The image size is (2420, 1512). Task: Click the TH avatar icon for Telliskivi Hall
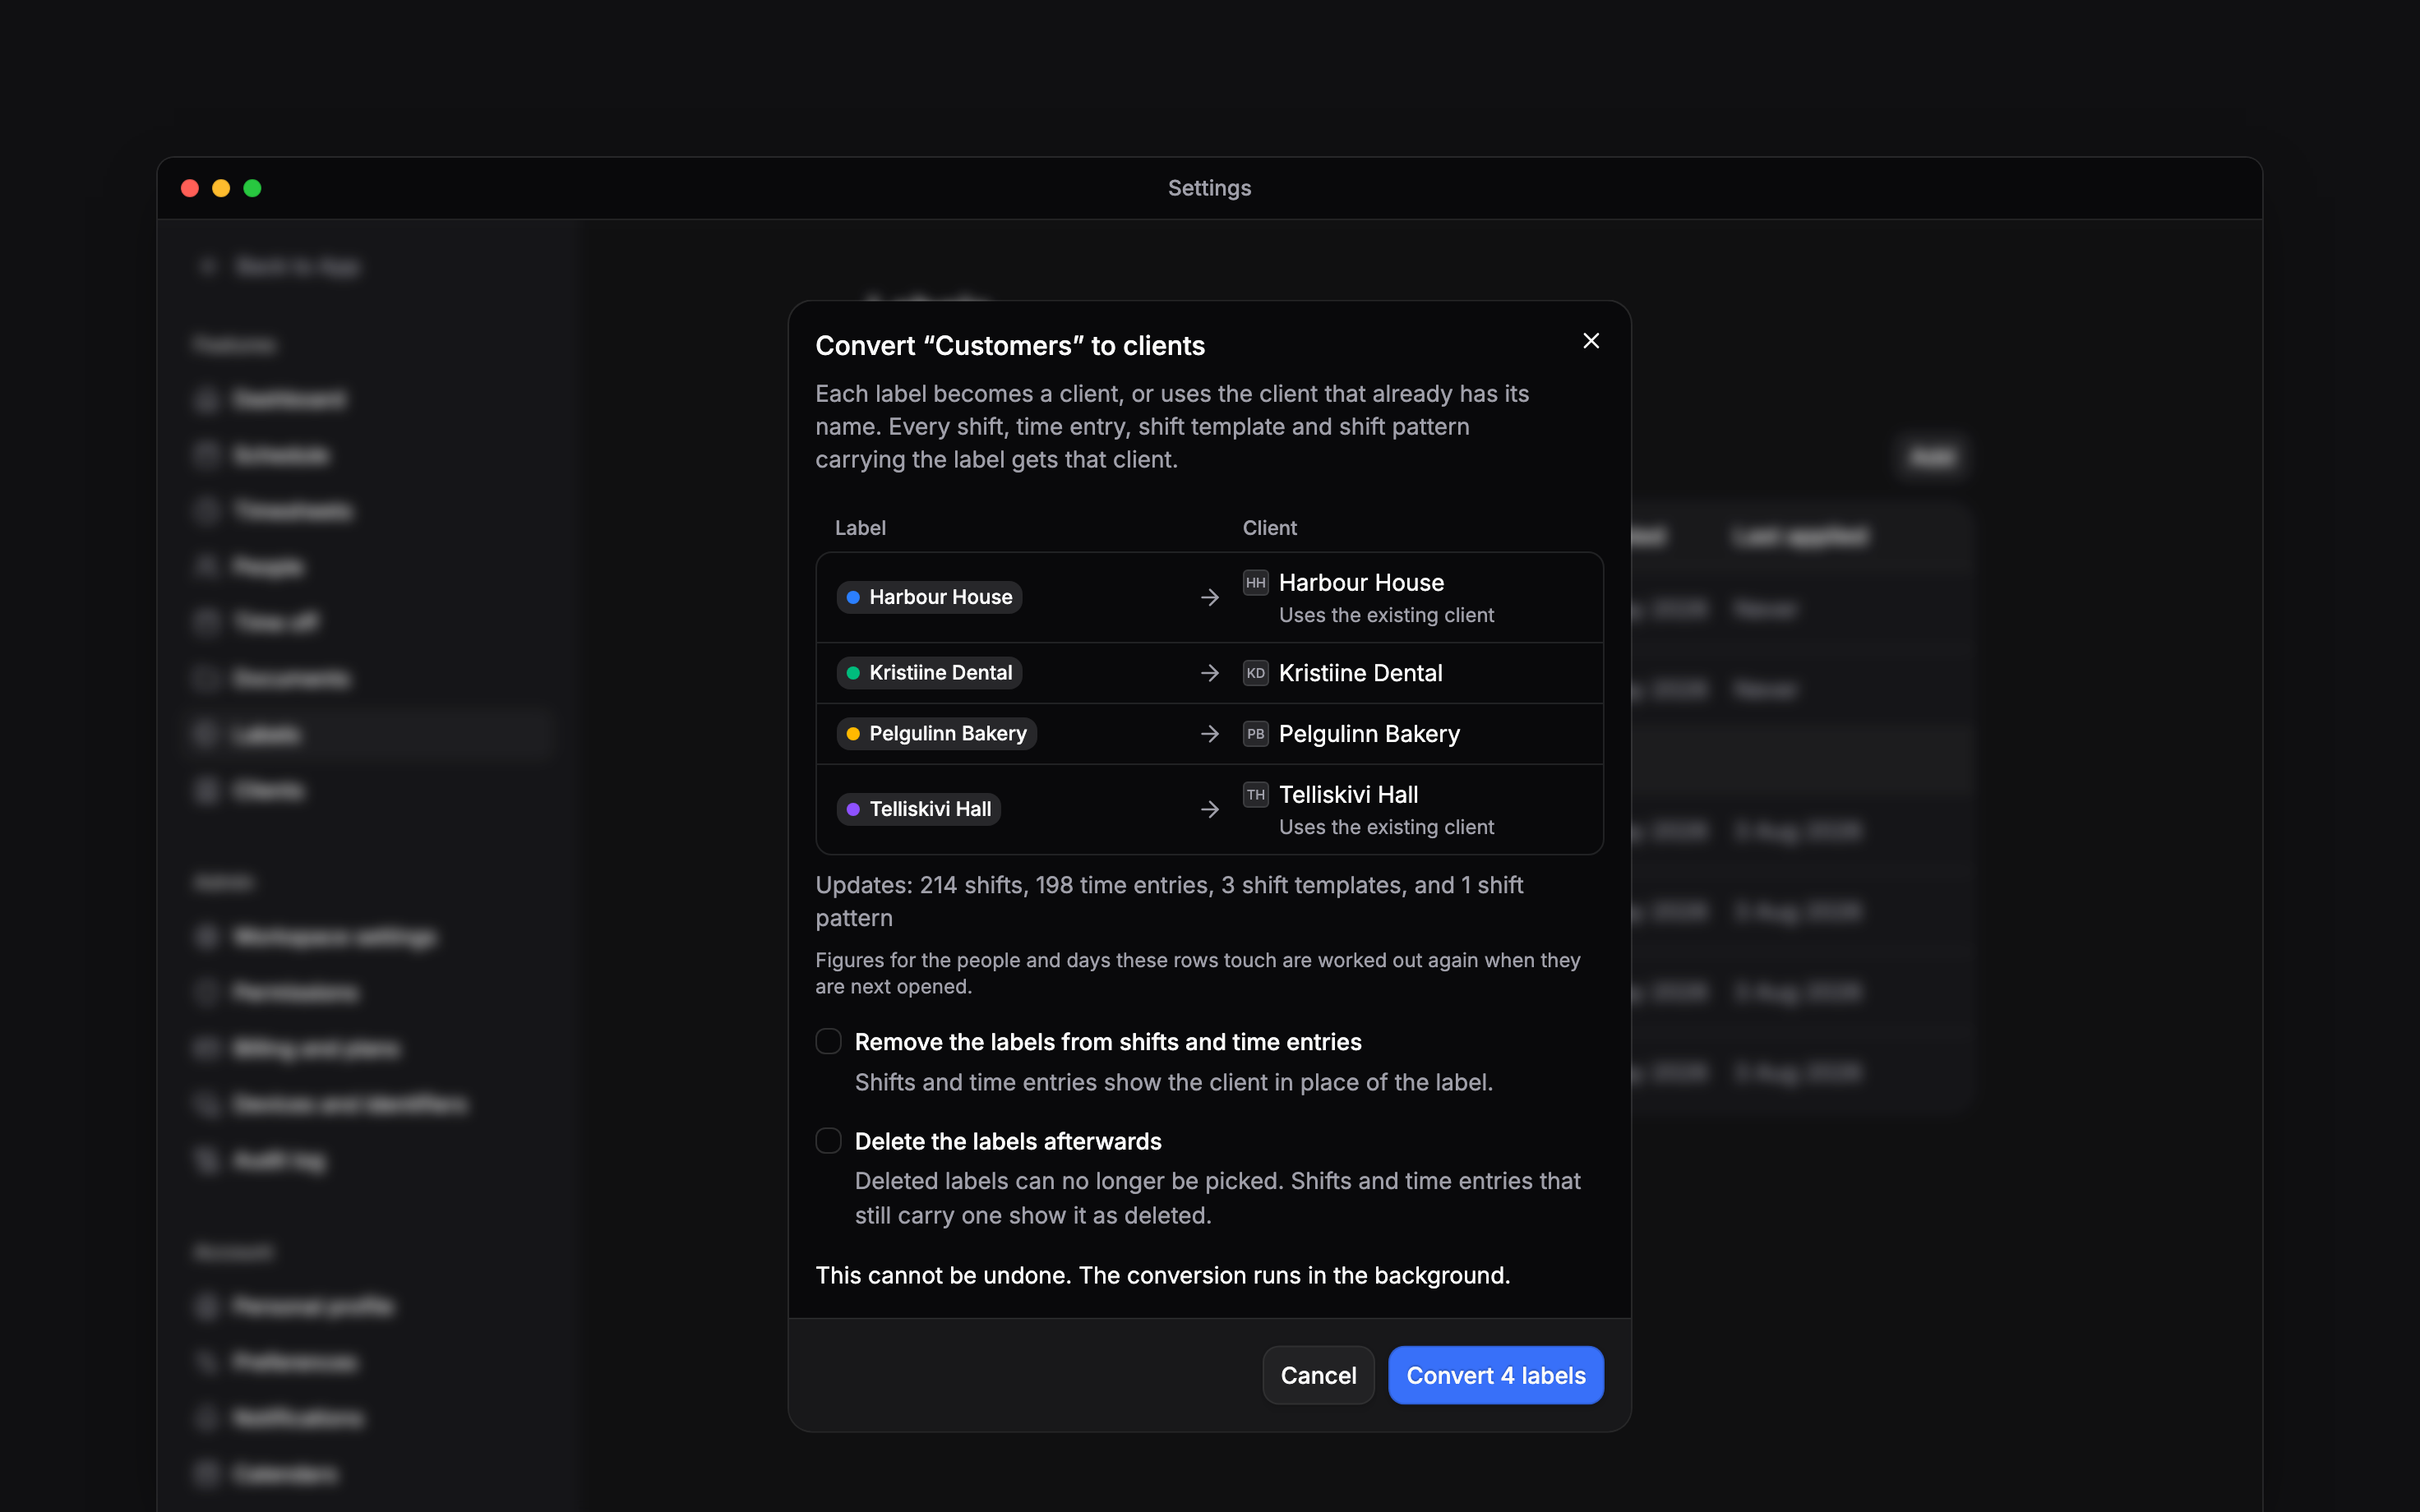tap(1255, 794)
